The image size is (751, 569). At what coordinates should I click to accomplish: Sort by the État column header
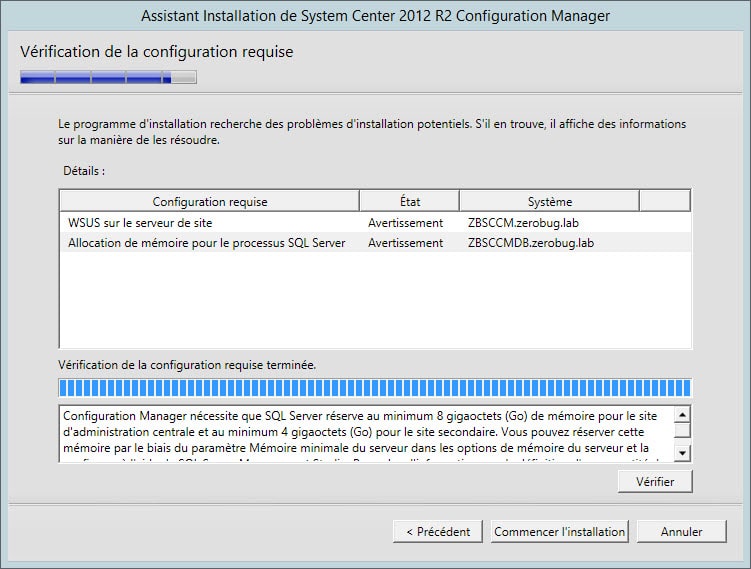(x=410, y=202)
